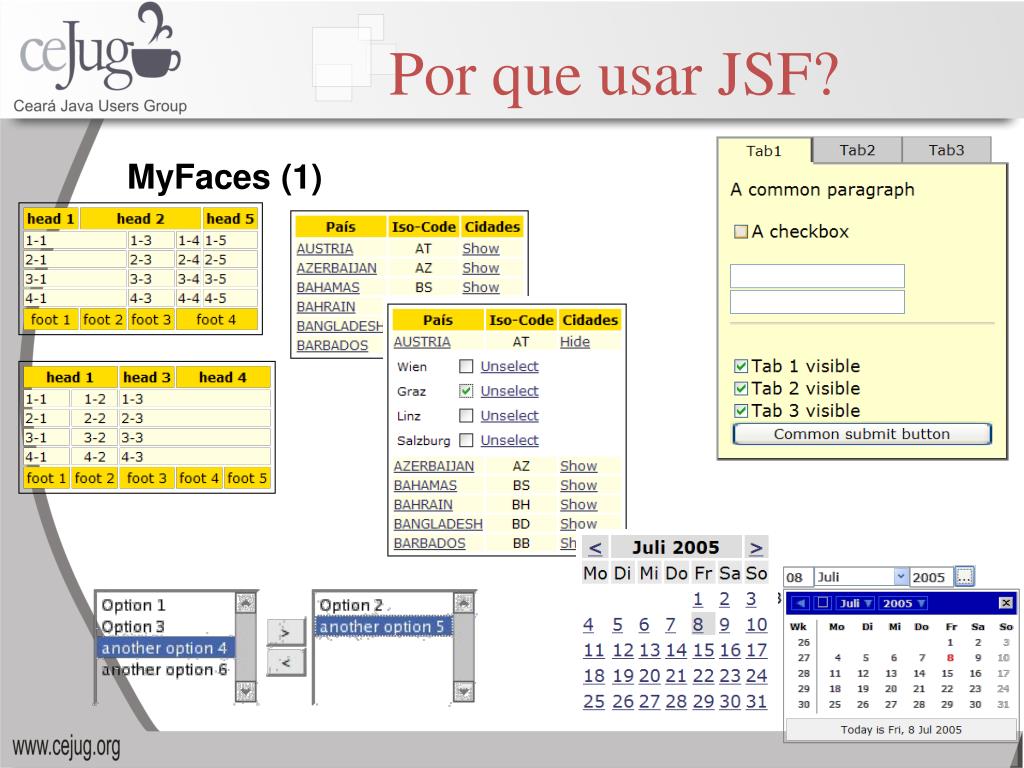Screen dimensions: 1024x768
Task: Click up scroll arrow of the Option 1 list
Action: coord(246,603)
